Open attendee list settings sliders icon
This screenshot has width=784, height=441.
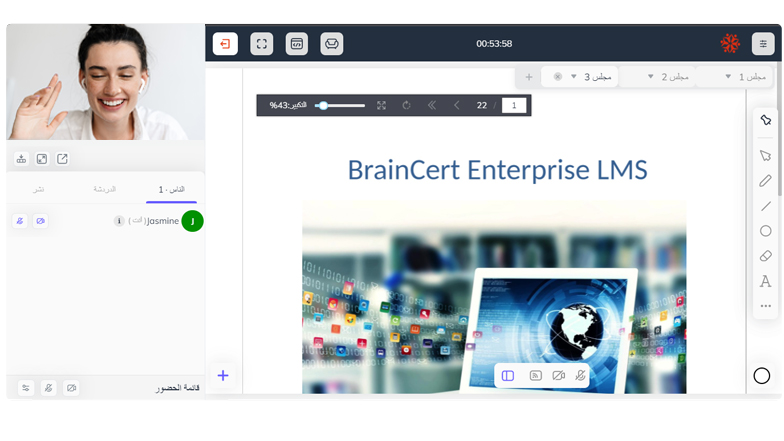[x=26, y=388]
